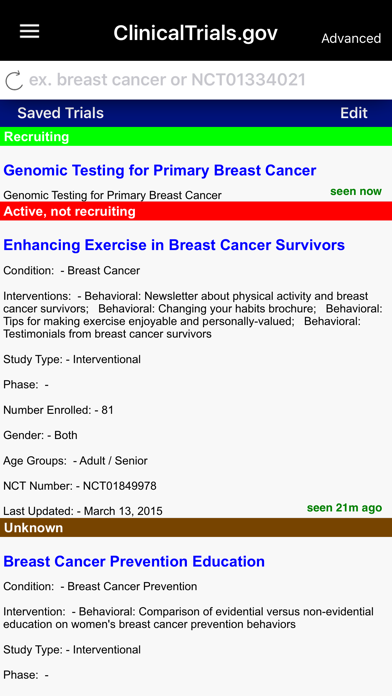Viewport: 392px width, 696px height.
Task: Select NCT Number NCT01849978 line
Action: point(80,486)
